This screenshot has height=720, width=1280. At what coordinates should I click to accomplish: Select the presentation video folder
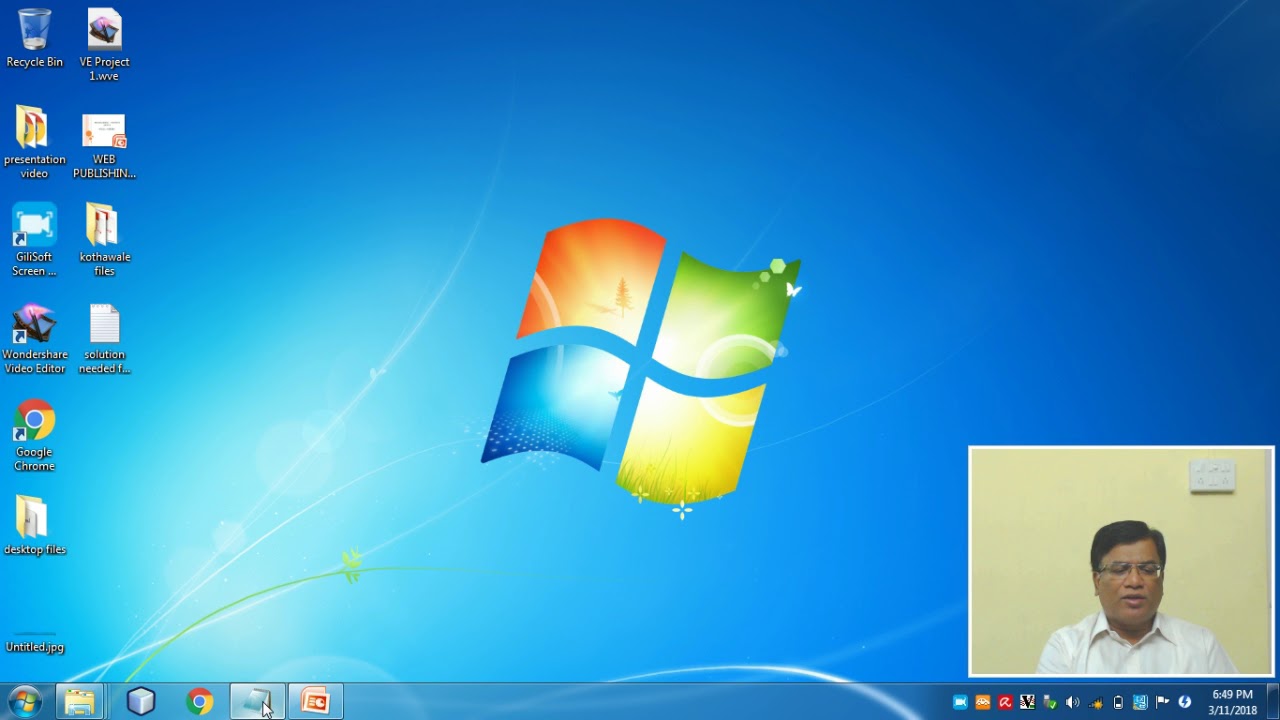pyautogui.click(x=34, y=142)
